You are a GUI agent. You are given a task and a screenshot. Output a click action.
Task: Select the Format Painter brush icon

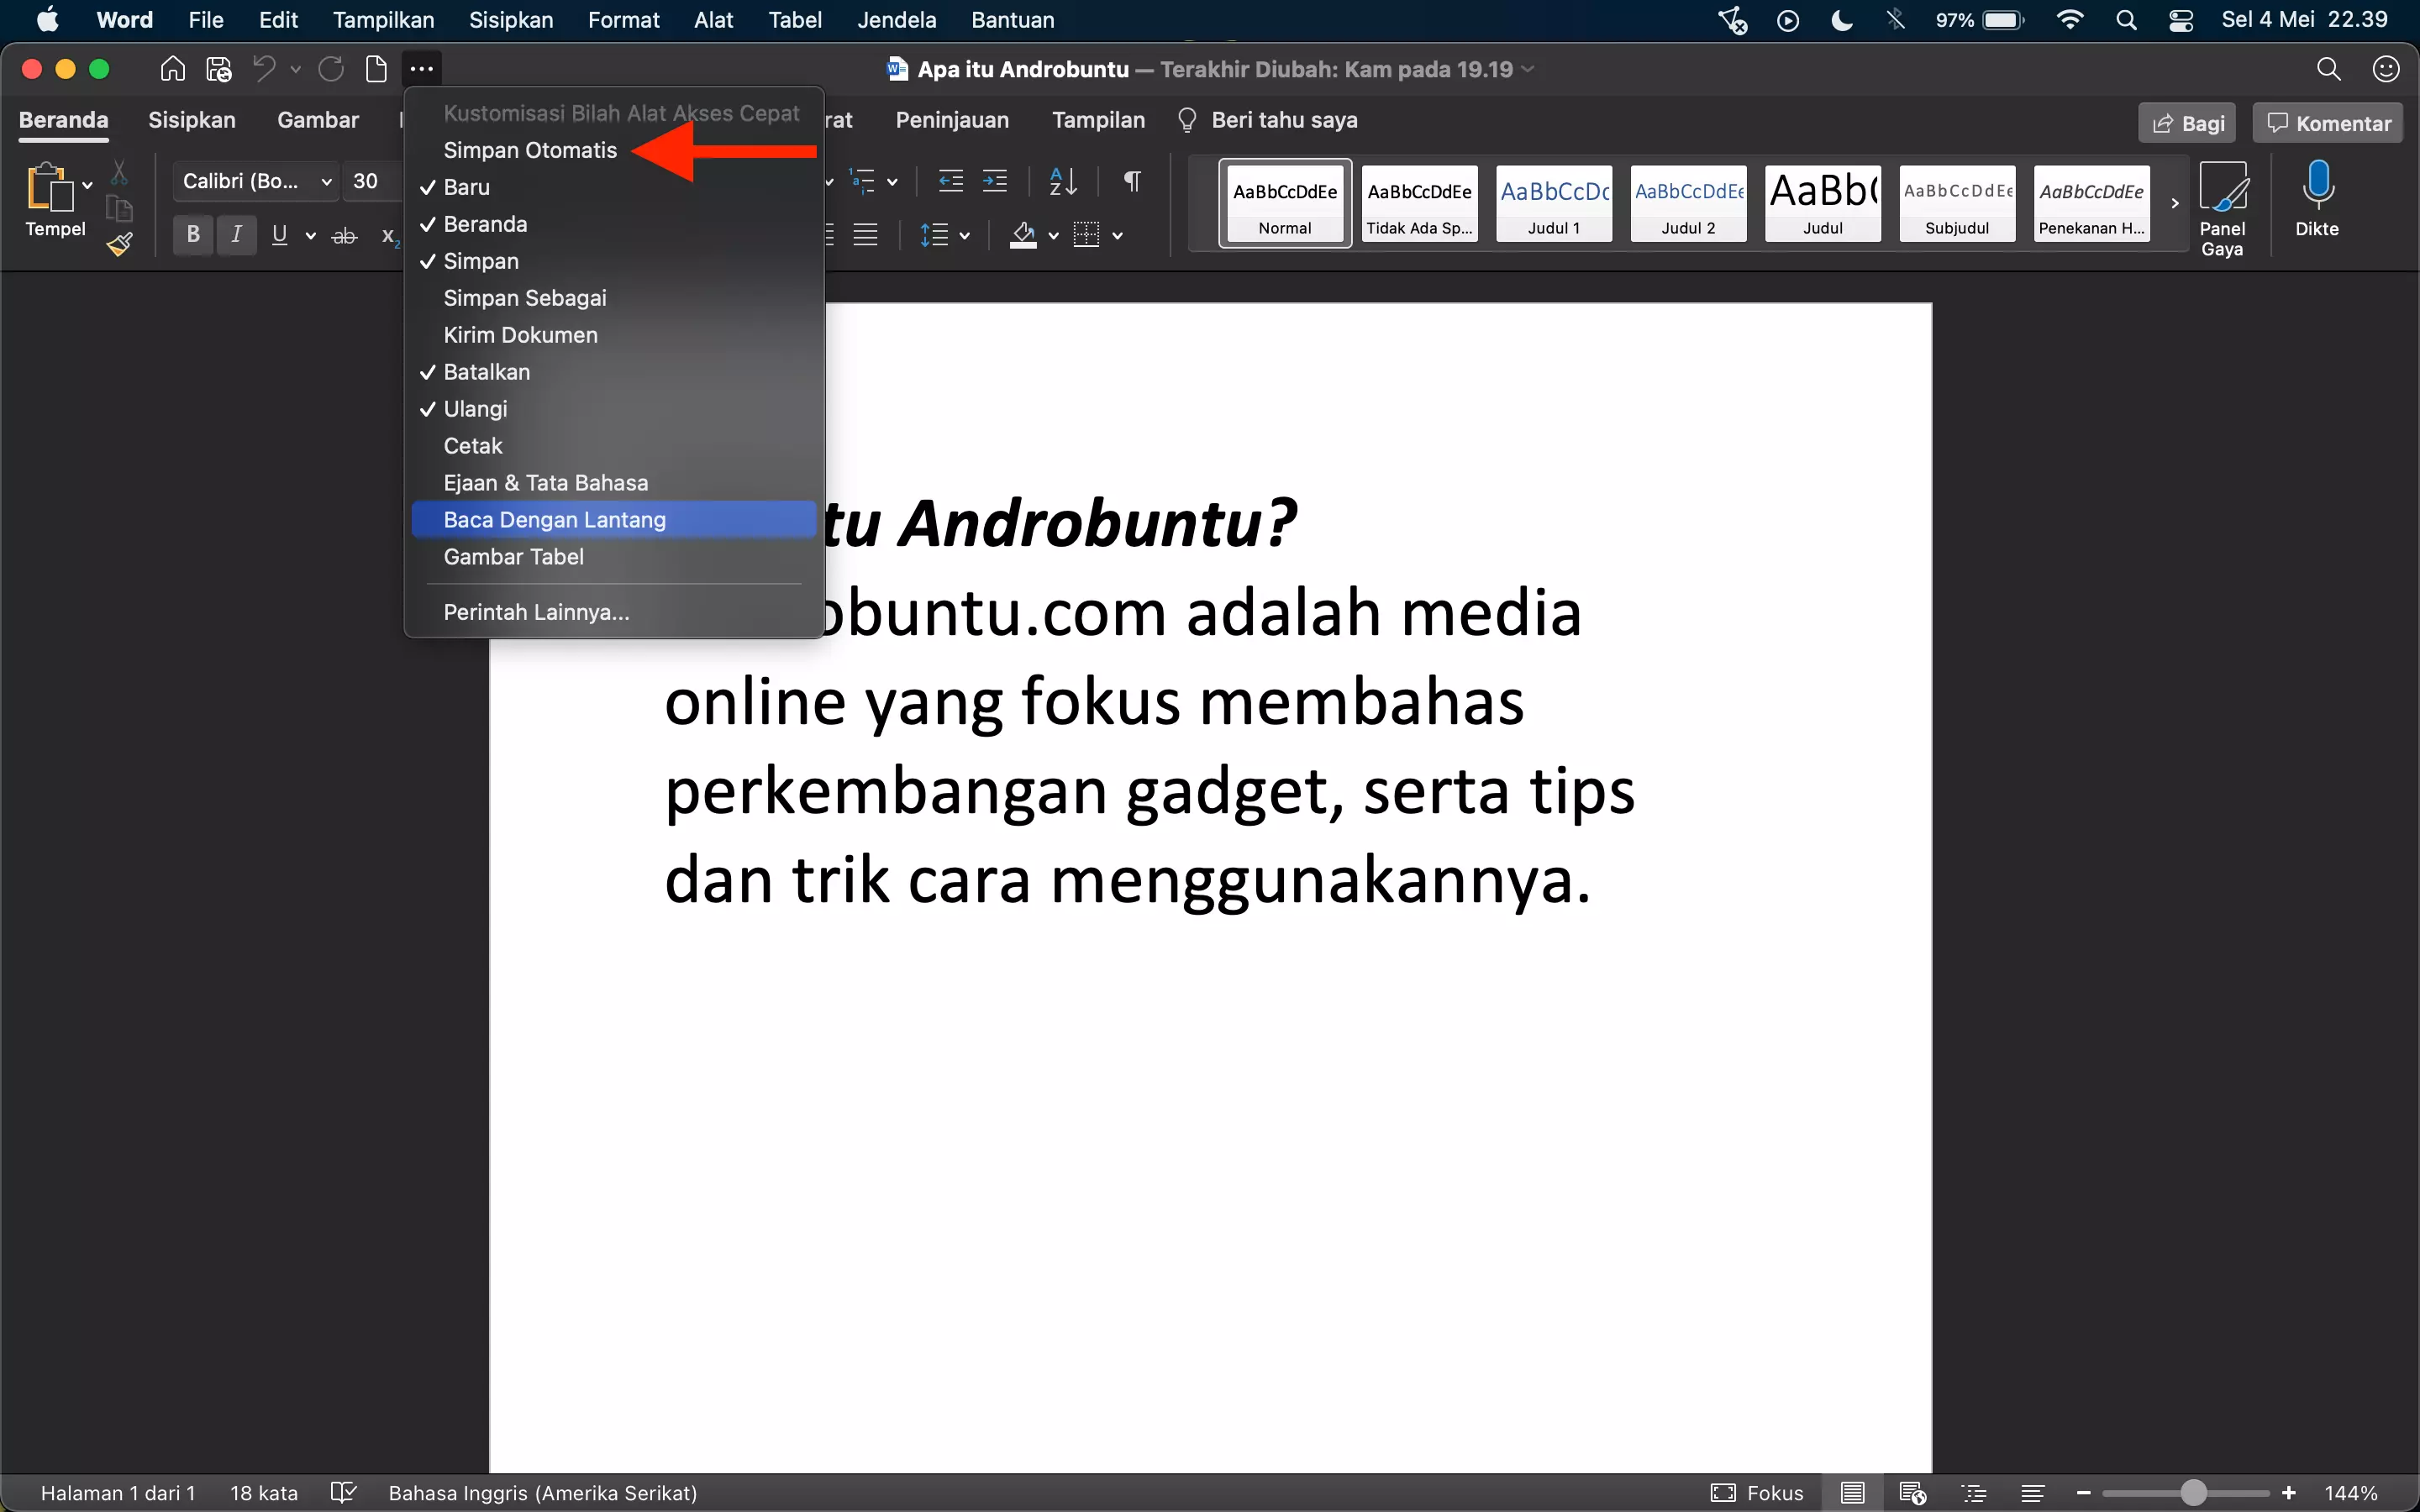click(x=119, y=243)
